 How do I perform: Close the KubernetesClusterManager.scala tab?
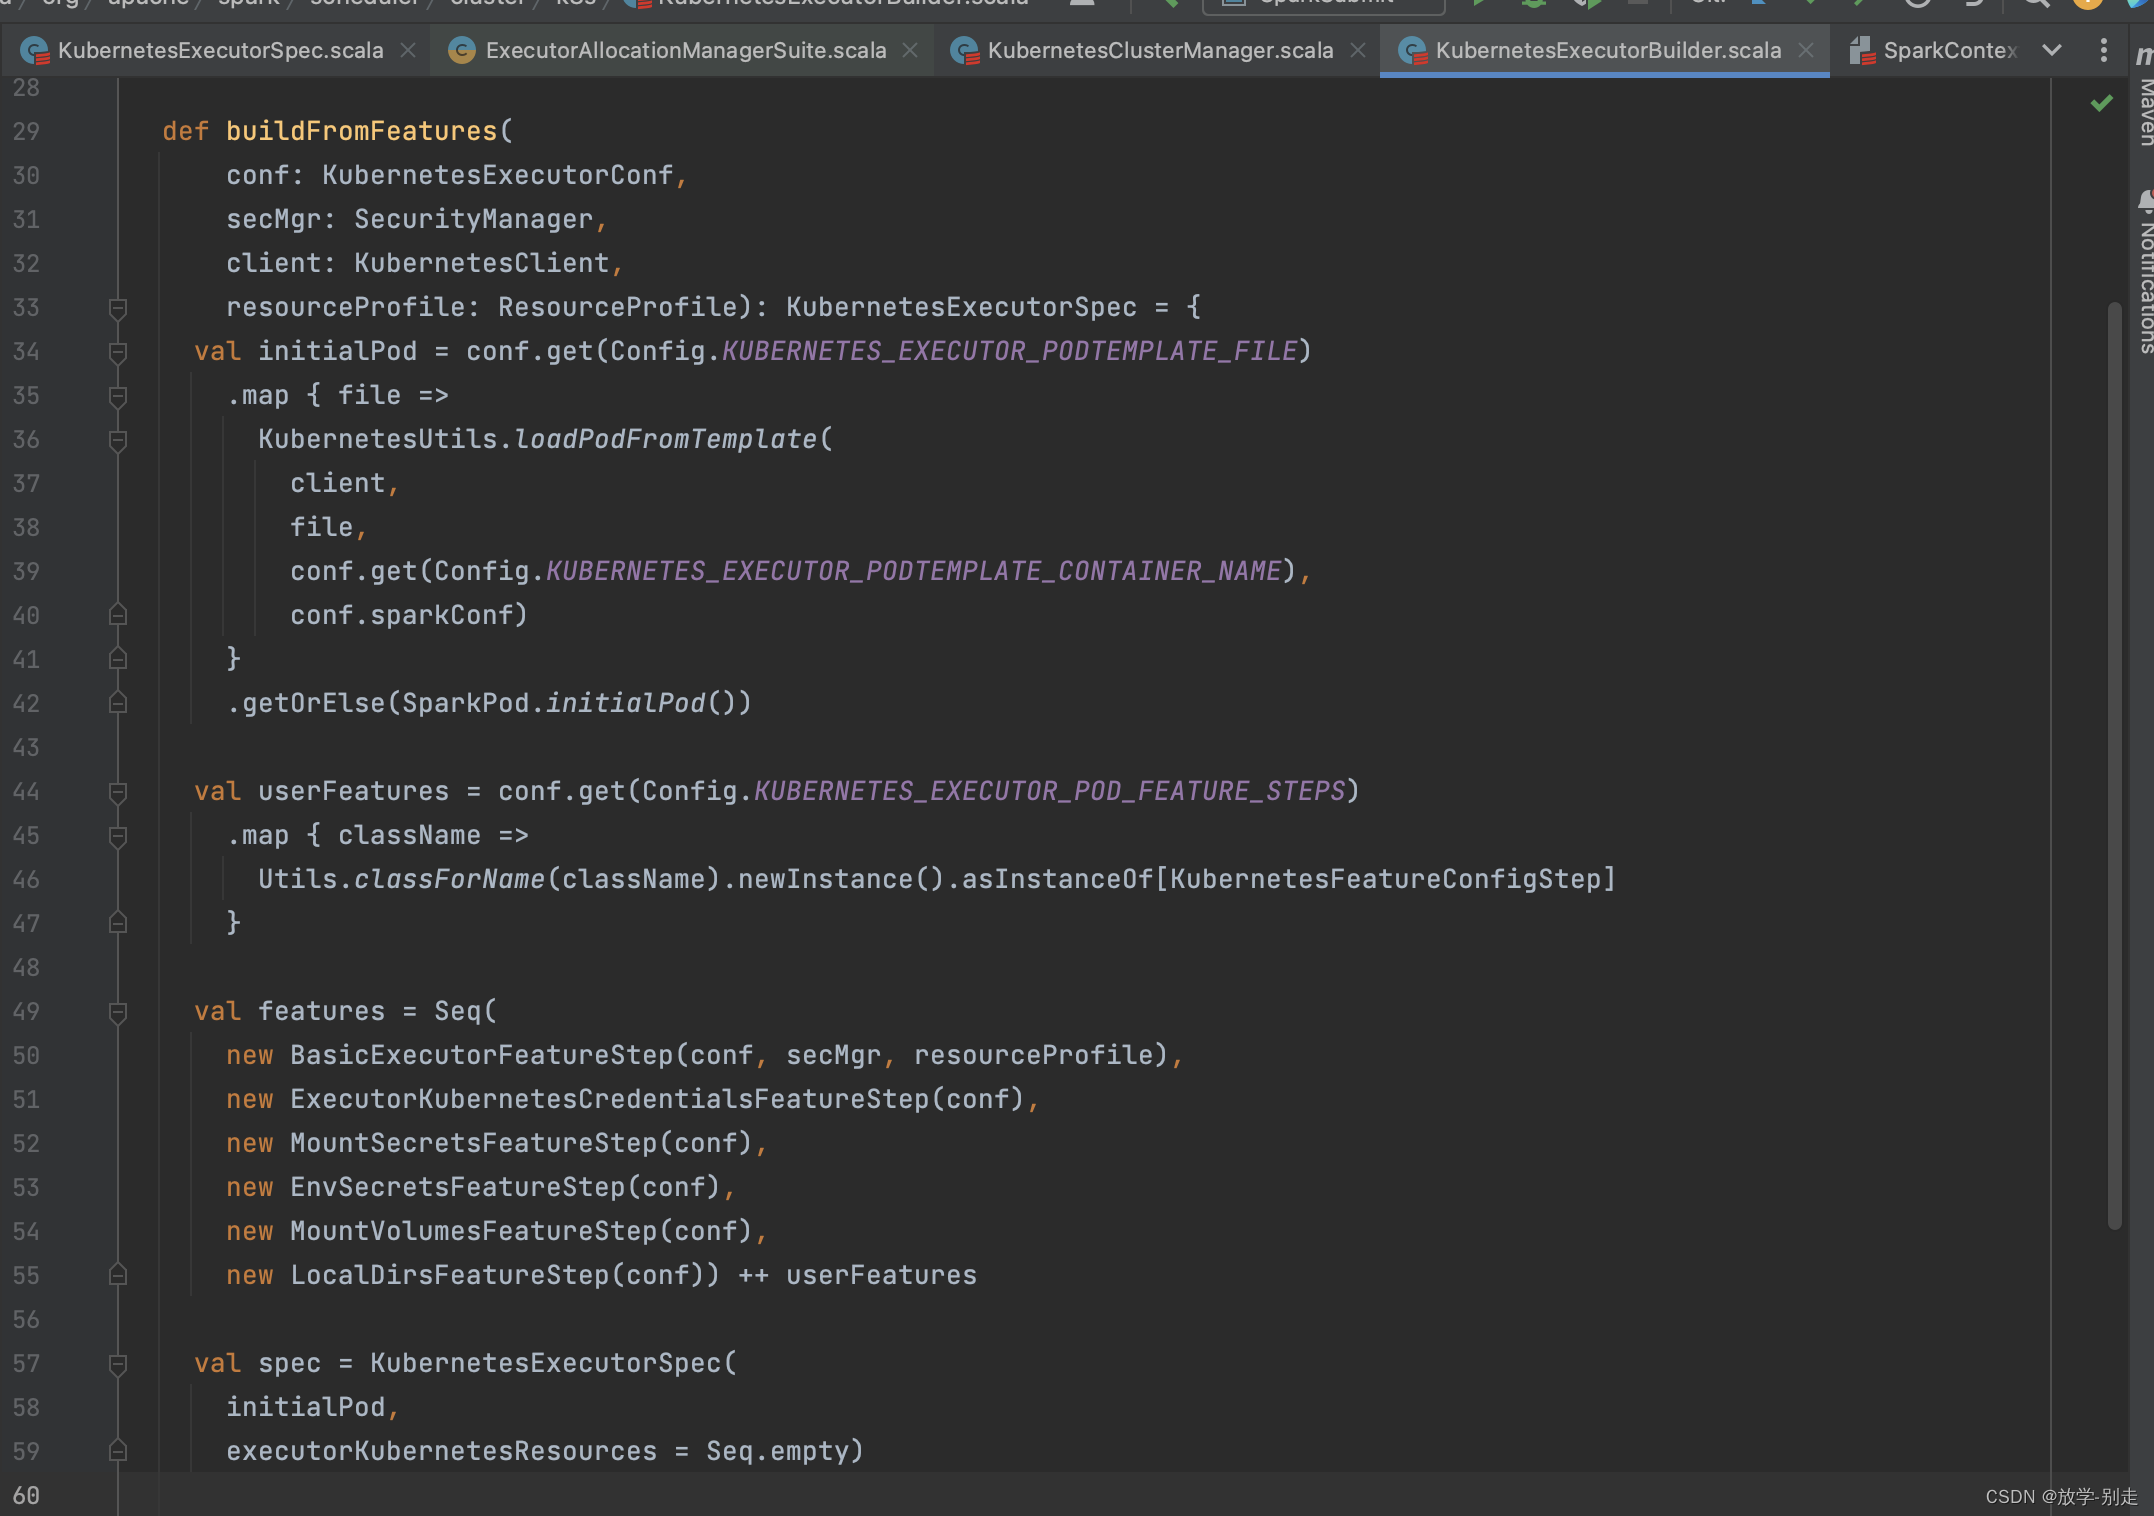tap(1357, 50)
